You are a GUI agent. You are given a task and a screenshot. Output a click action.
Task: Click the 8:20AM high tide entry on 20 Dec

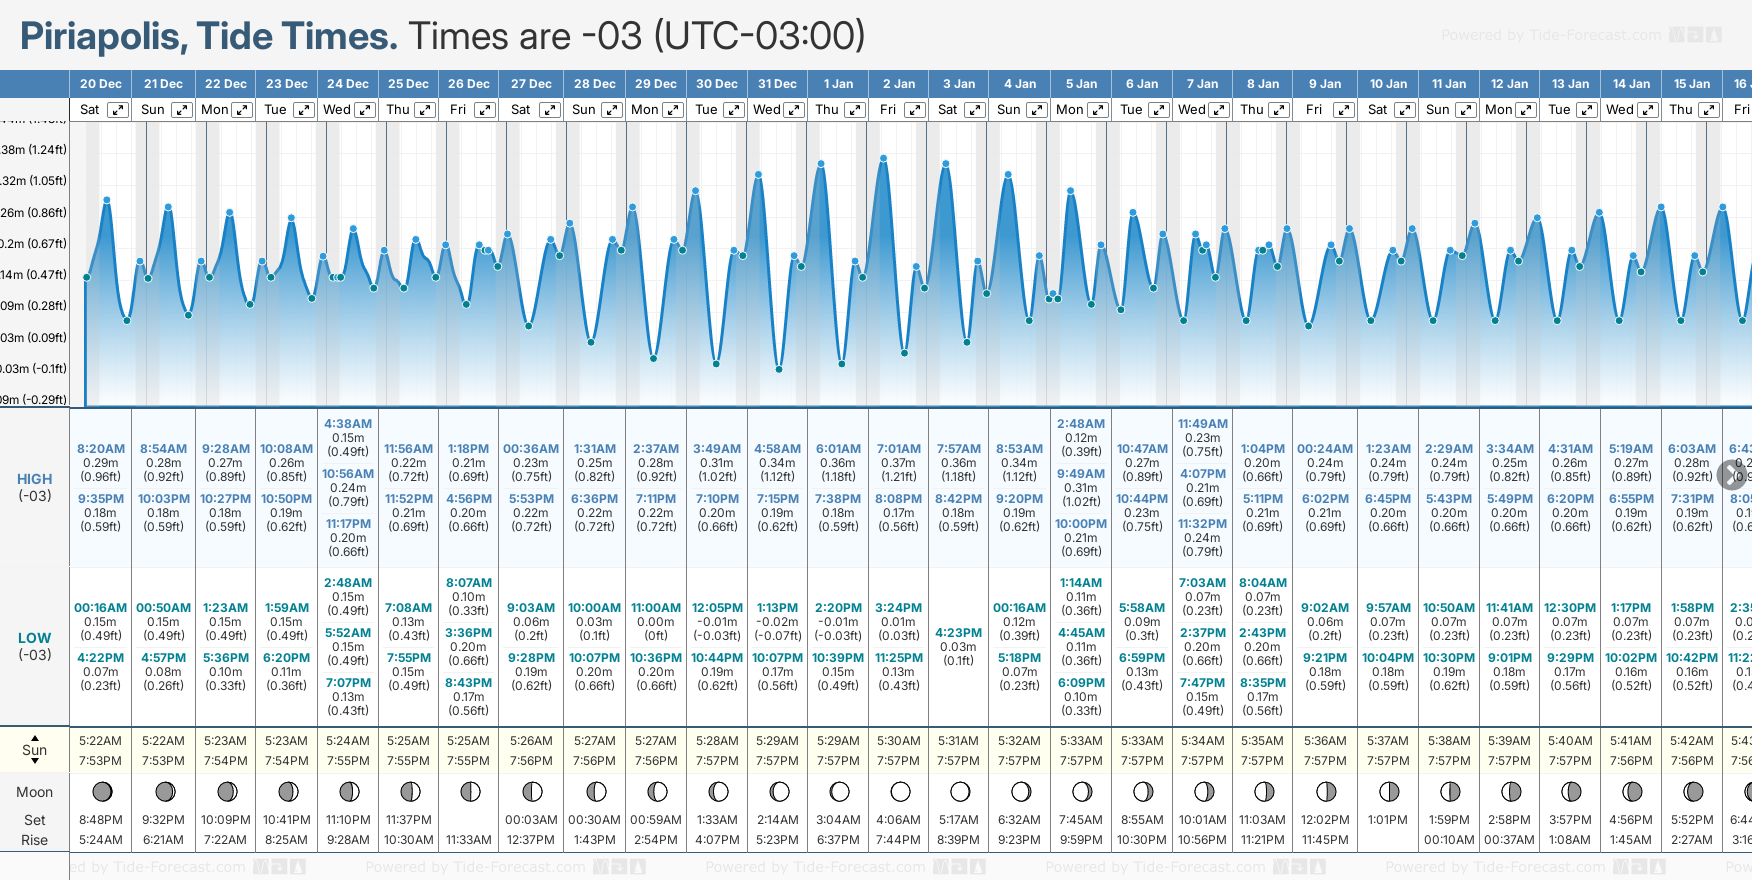pos(101,449)
